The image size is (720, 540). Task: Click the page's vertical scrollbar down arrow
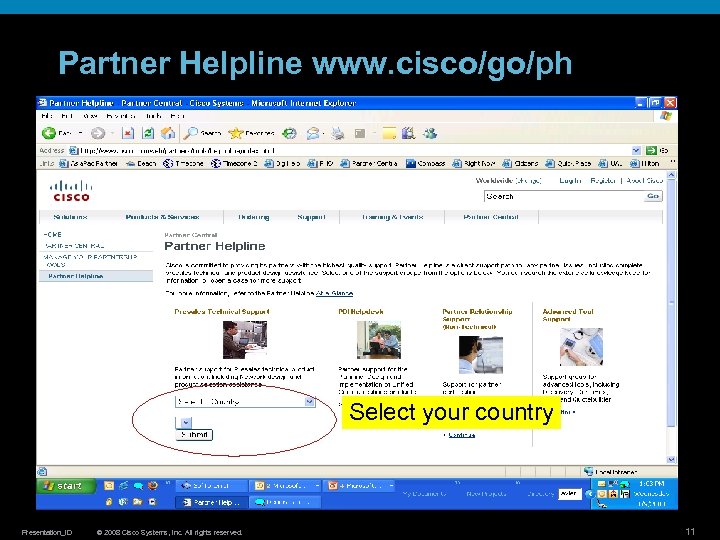tap(671, 459)
